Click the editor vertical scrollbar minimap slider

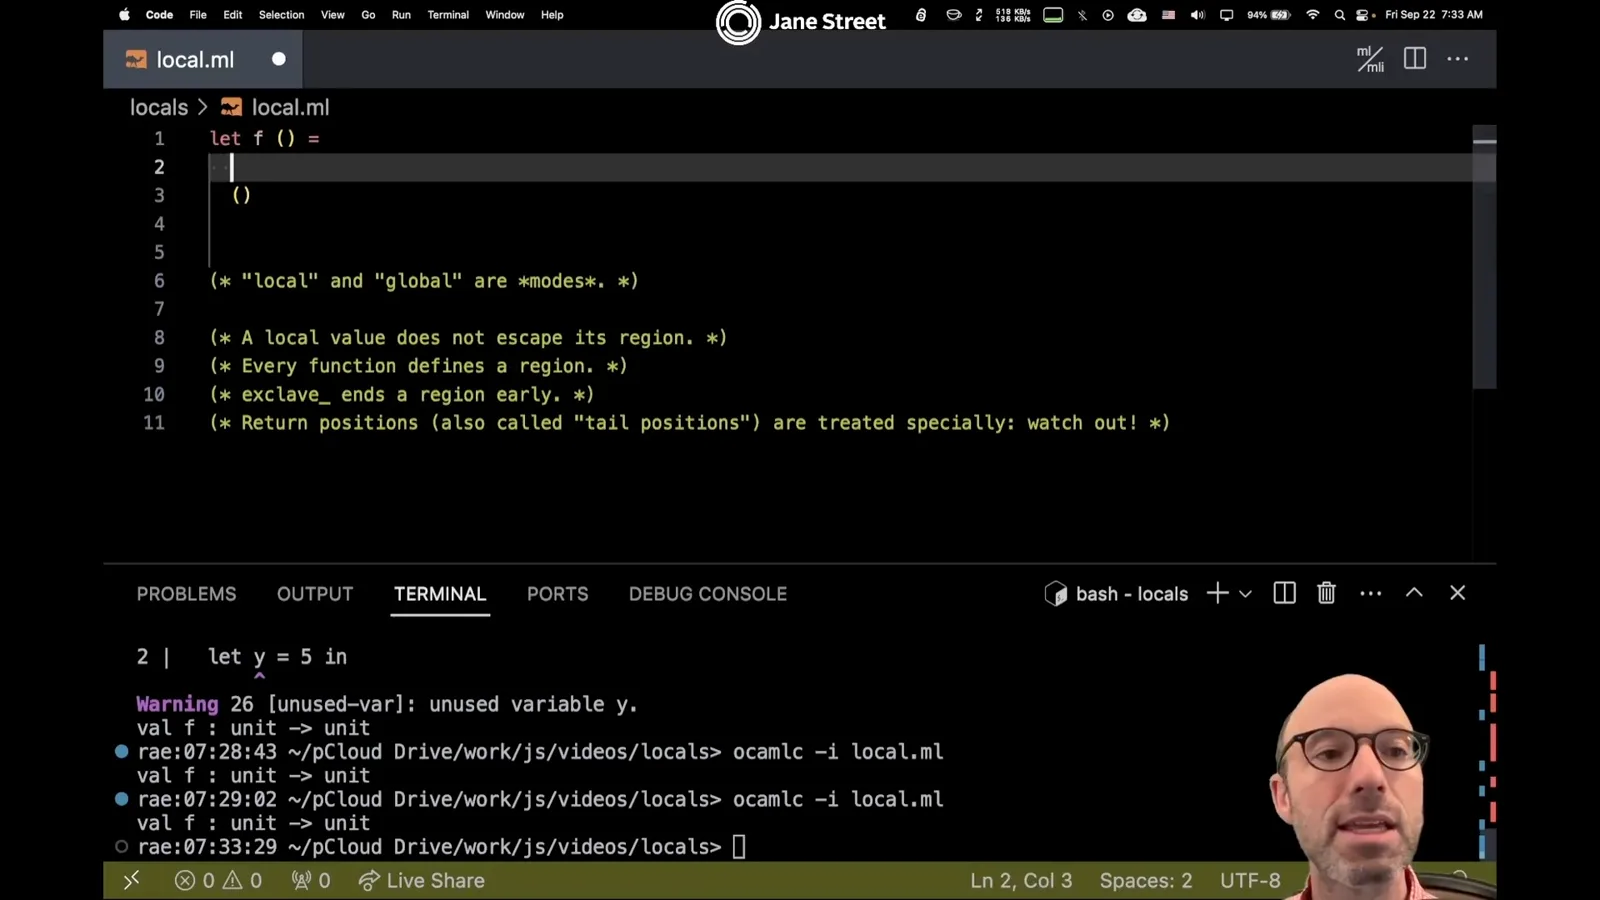click(1484, 258)
